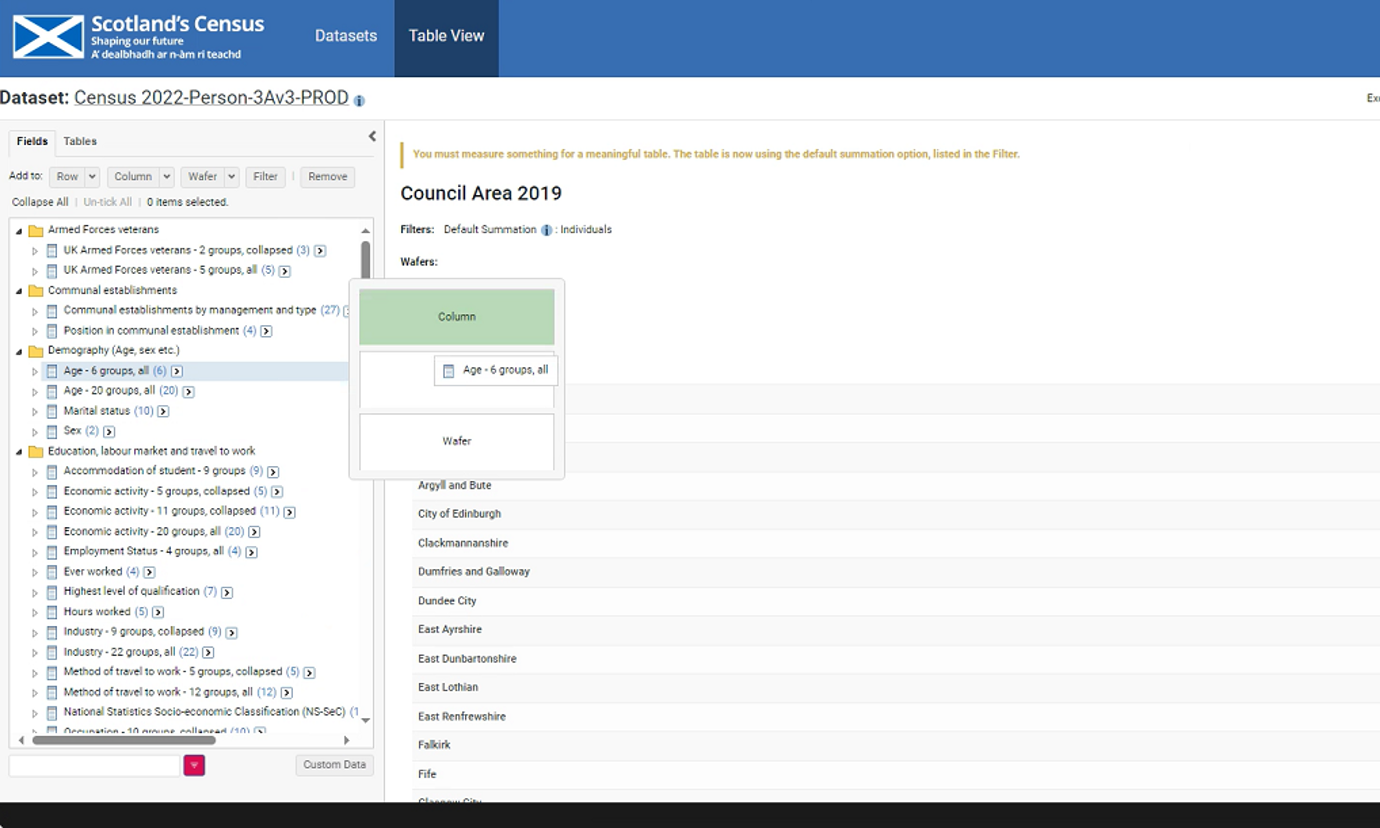The height and width of the screenshot is (828, 1380).
Task: Collapse the fields side panel with the arrow
Action: (372, 137)
